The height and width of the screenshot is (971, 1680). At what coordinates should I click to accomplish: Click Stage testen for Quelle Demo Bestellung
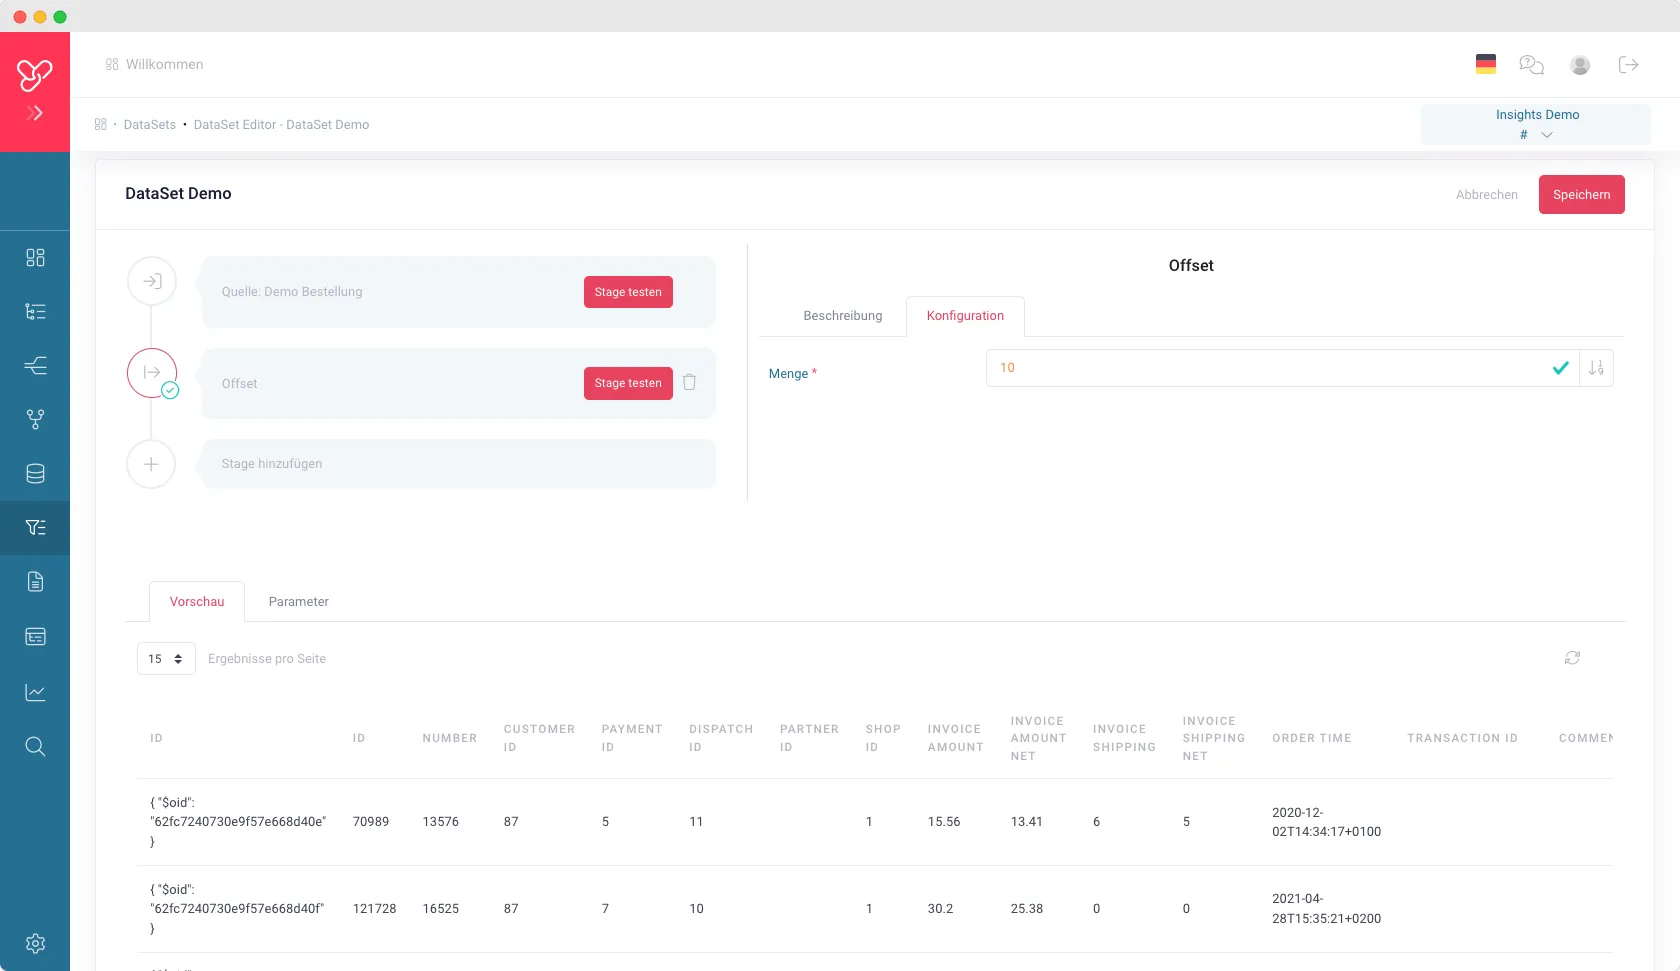coord(628,292)
